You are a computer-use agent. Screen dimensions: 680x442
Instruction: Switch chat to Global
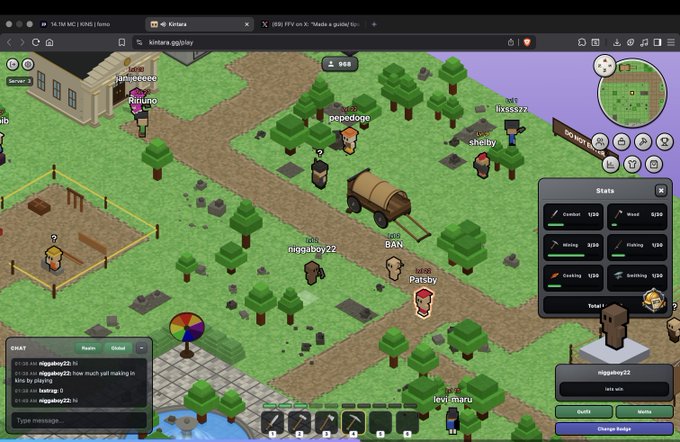click(118, 348)
